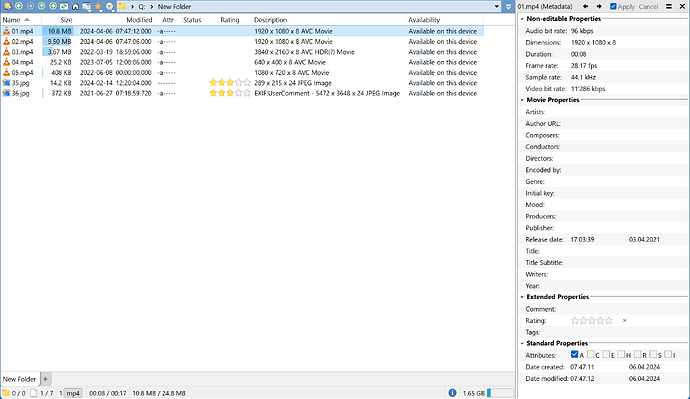The width and height of the screenshot is (690, 399).
Task: Collapse the Movie Properties section
Action: tap(522, 100)
